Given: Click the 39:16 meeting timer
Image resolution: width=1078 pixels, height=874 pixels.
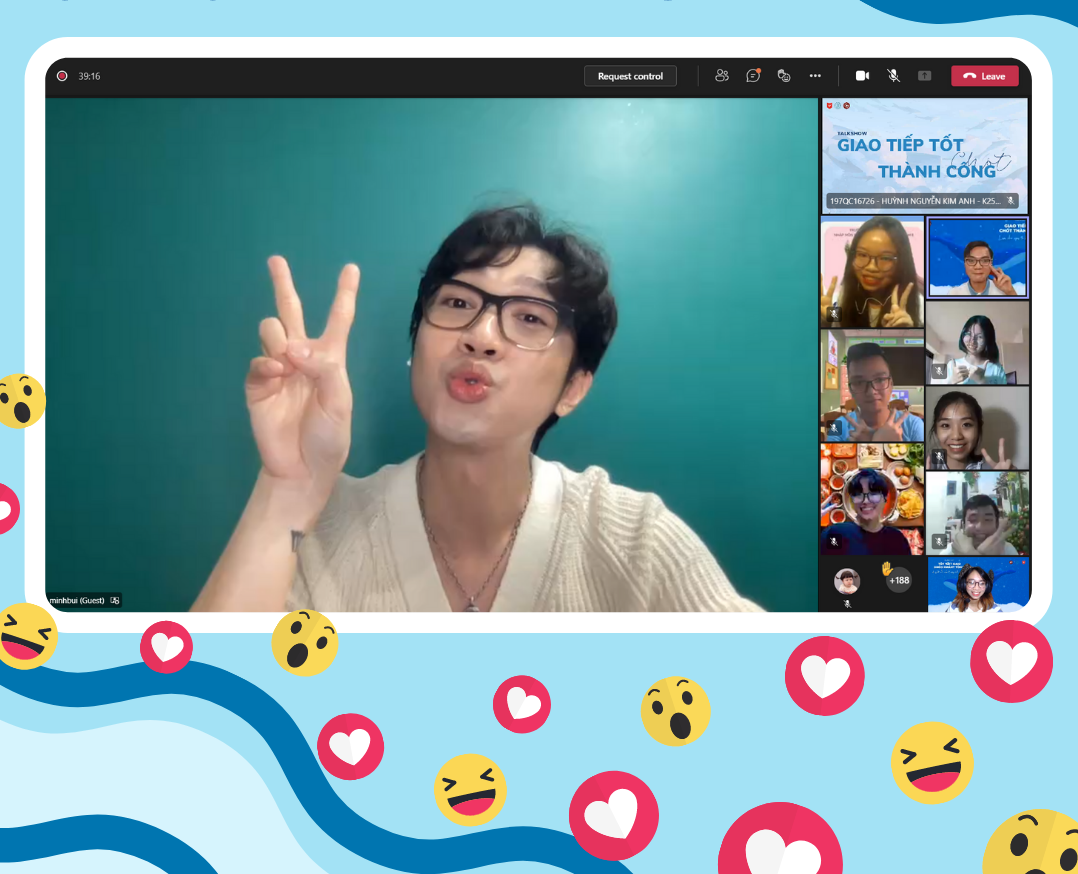Looking at the screenshot, I should tap(89, 76).
